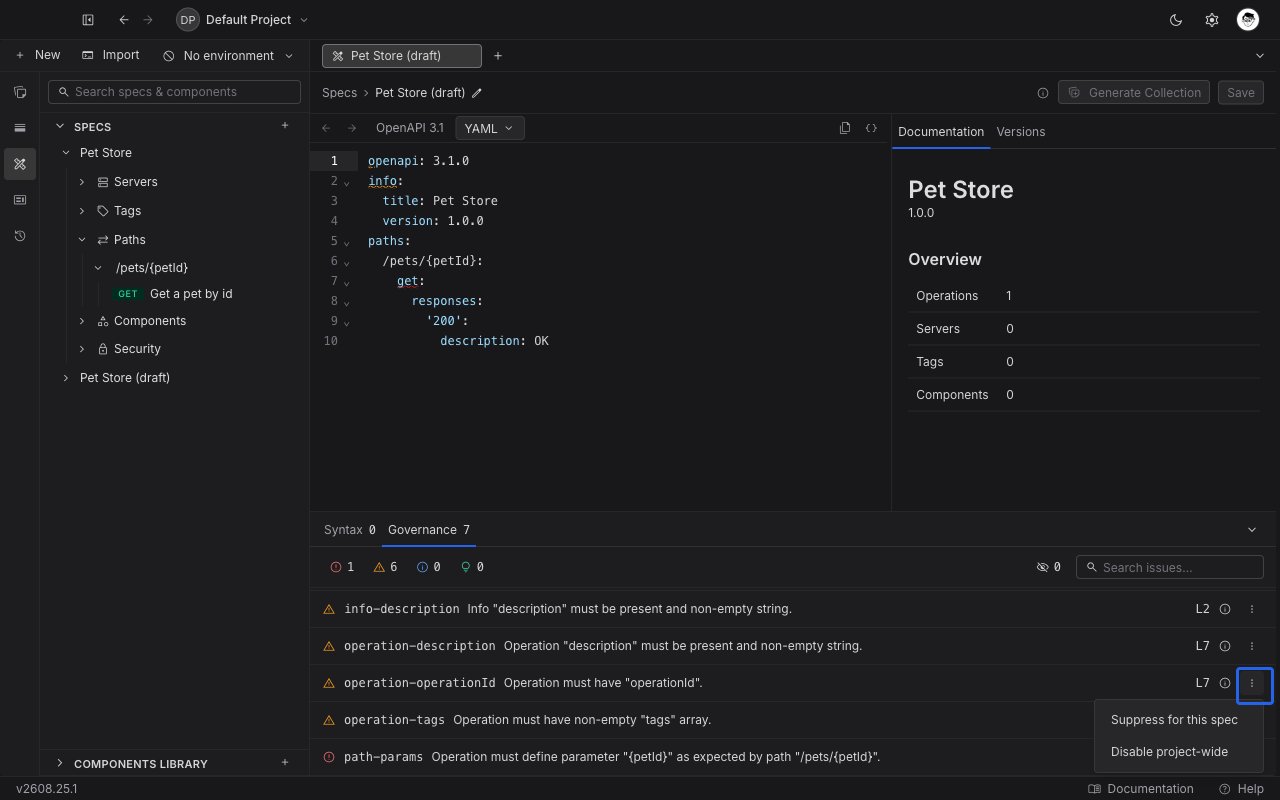Screen dimensions: 1280x800
Task: Open kebab menu for operation-description issue
Action: (x=1252, y=646)
